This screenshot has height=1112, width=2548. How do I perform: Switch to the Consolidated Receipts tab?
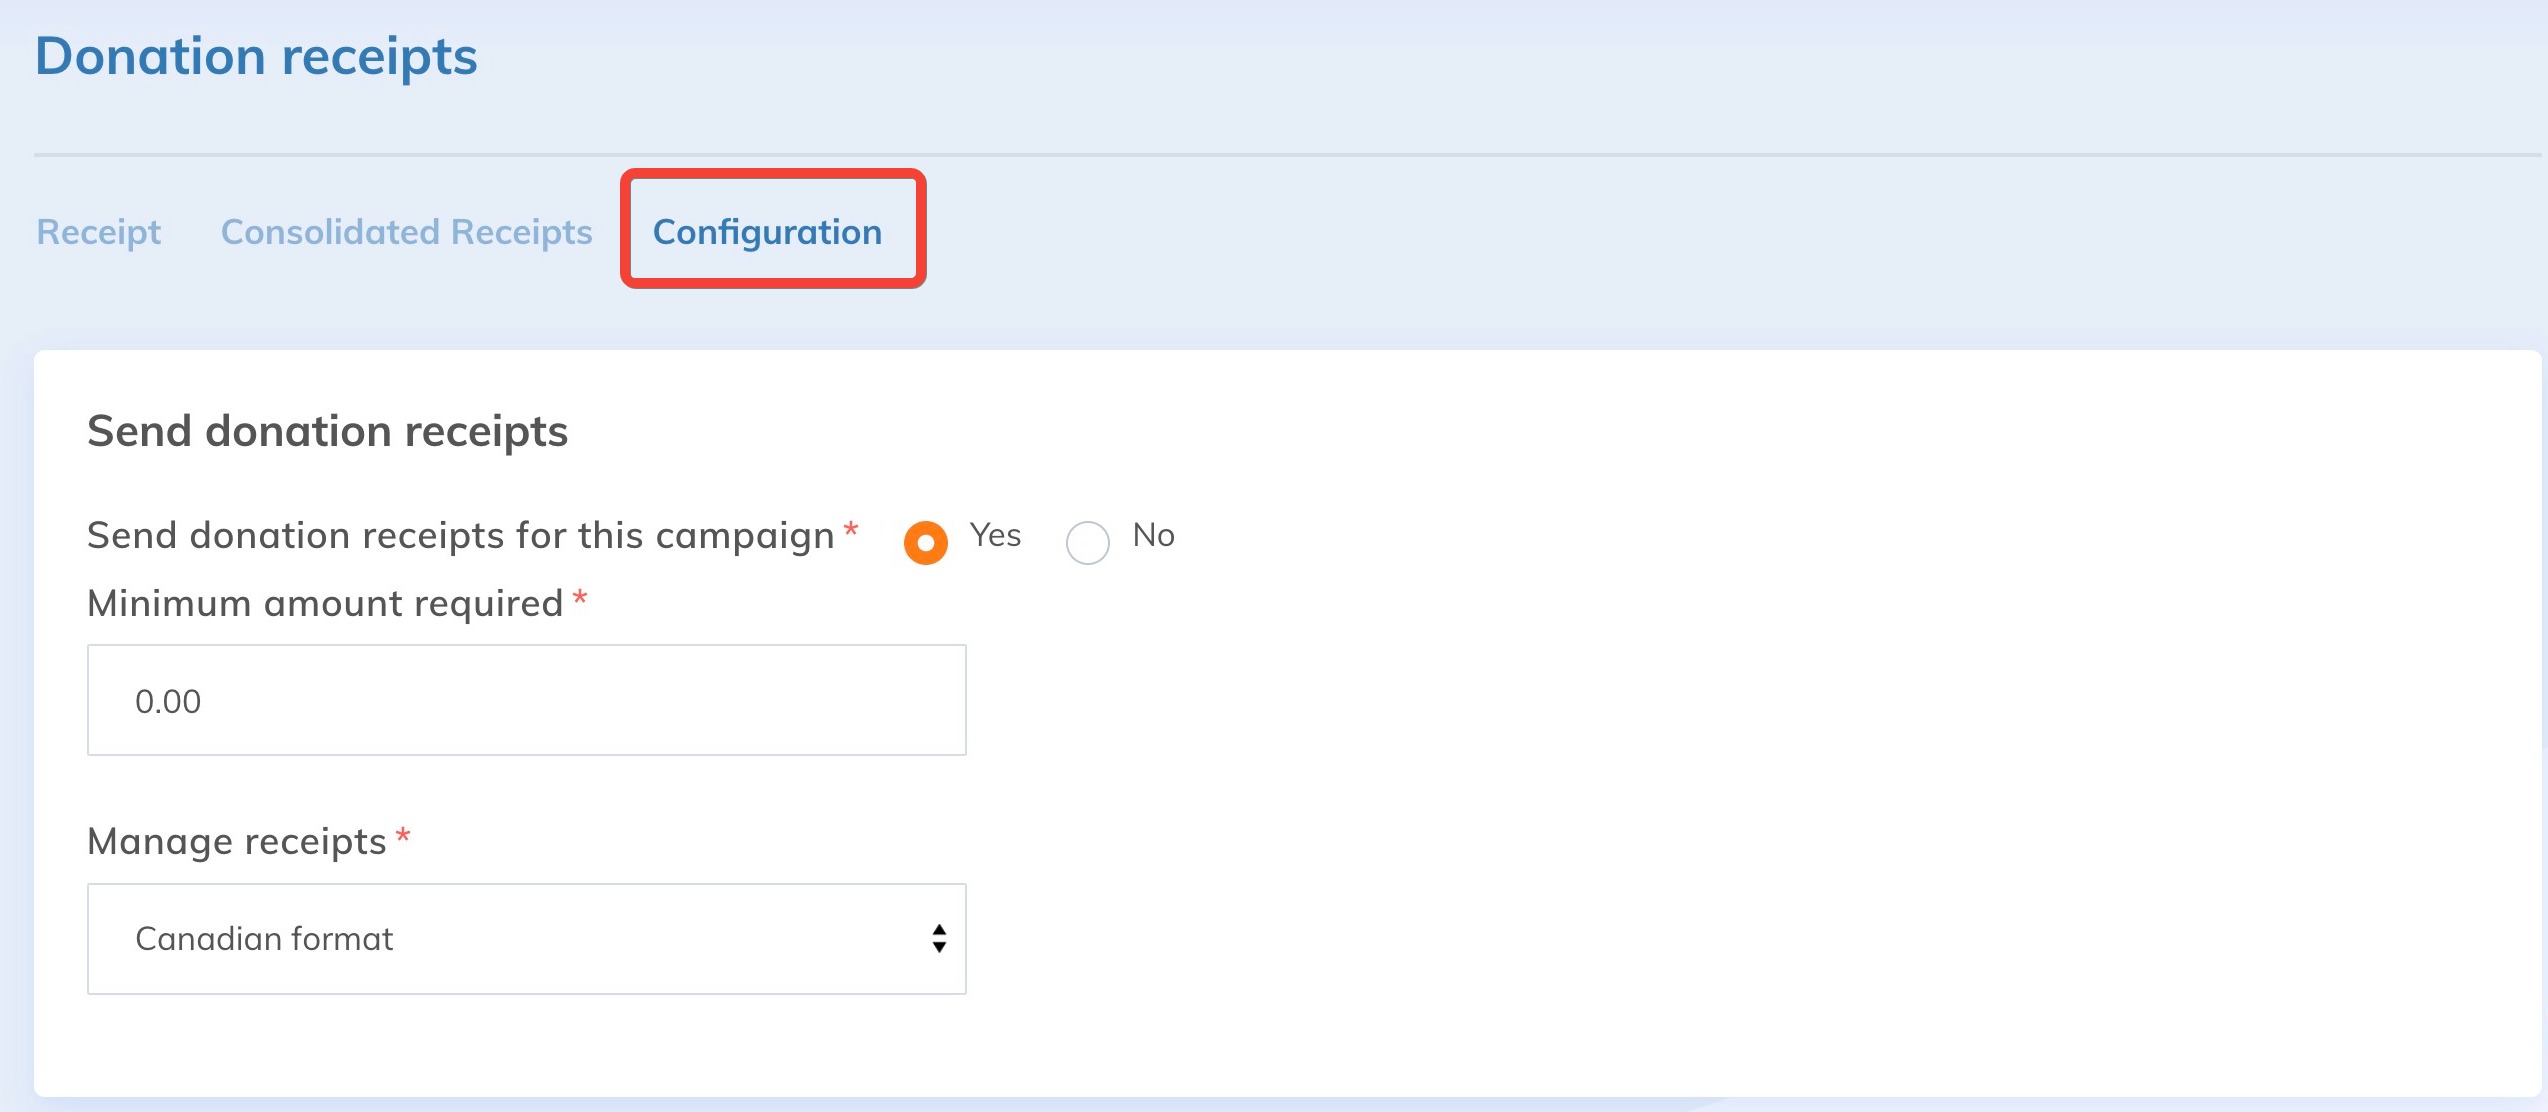coord(406,232)
